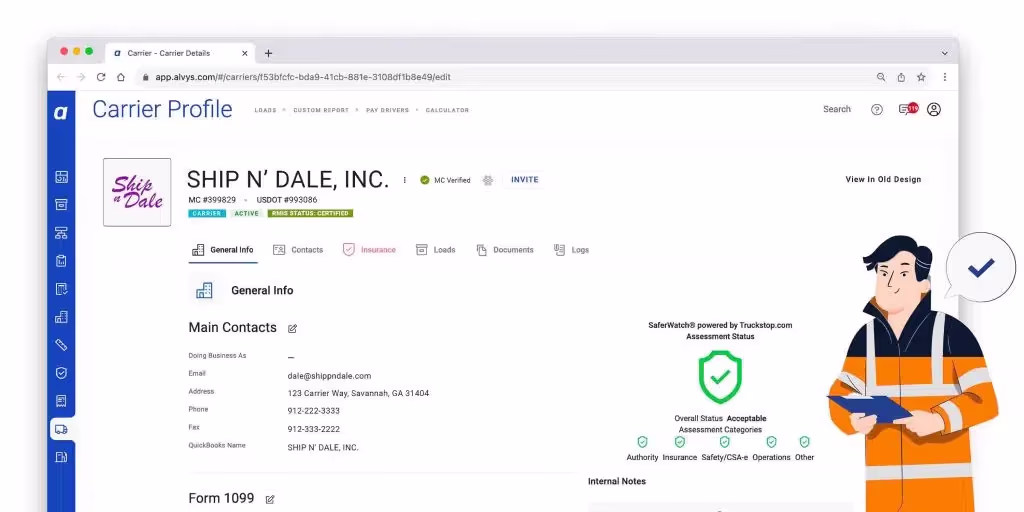Viewport: 1024px width, 512px height.
Task: Switch to the Contacts tab
Action: 298,250
